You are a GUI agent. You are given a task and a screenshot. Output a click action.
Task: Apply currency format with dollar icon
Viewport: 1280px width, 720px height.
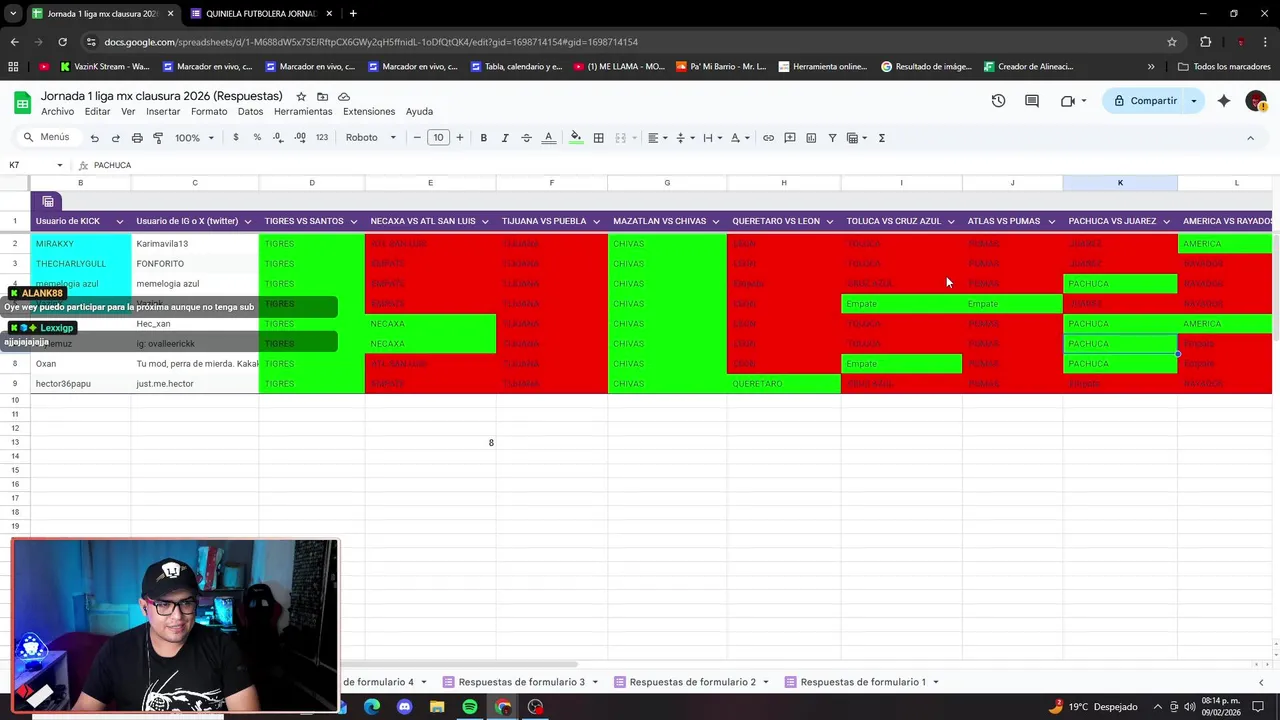tap(236, 138)
